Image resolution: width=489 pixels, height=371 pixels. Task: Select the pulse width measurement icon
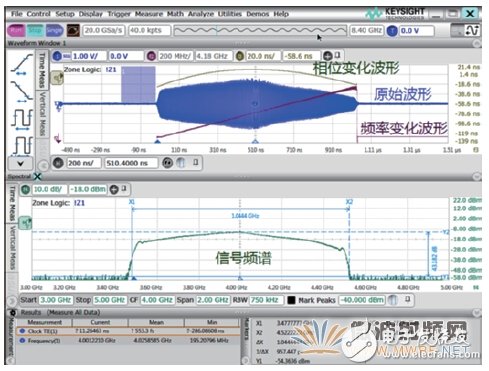click(x=22, y=146)
